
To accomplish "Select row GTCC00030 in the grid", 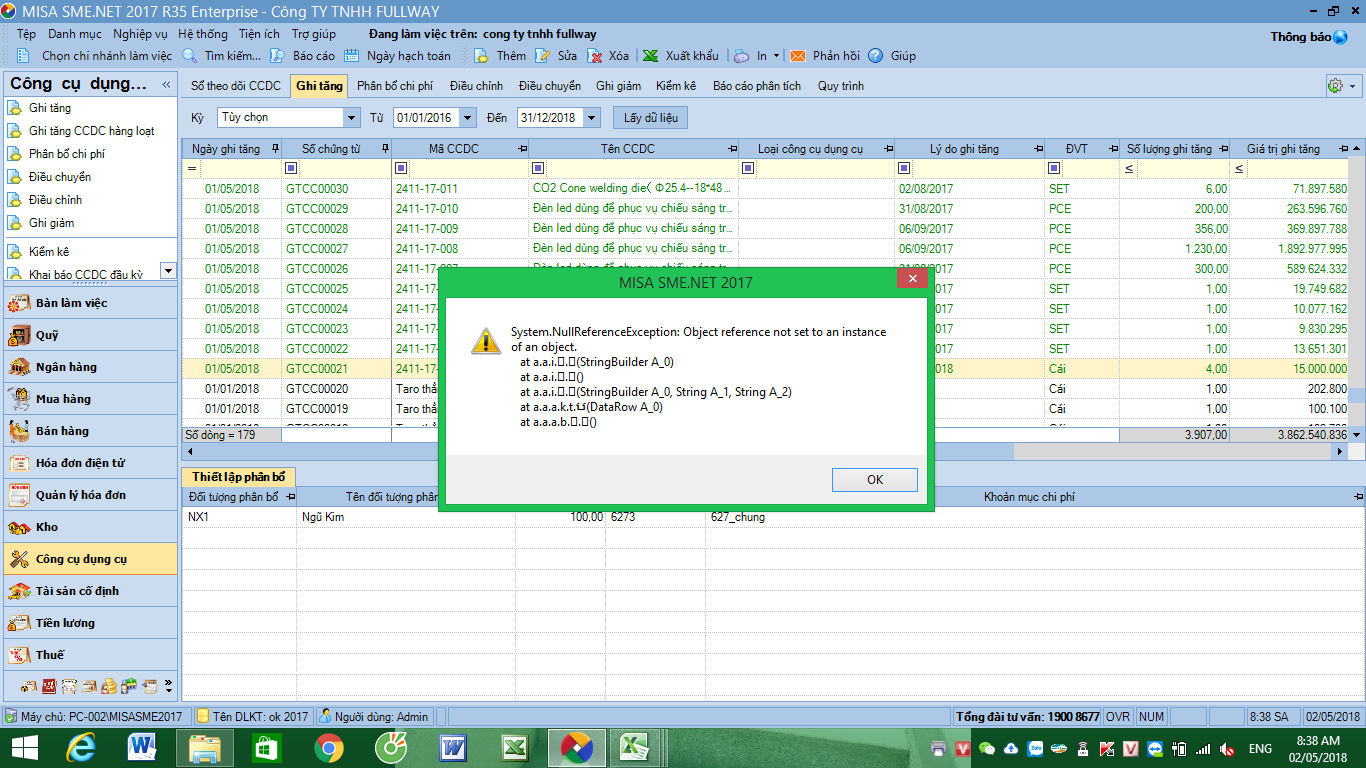I will pyautogui.click(x=765, y=188).
